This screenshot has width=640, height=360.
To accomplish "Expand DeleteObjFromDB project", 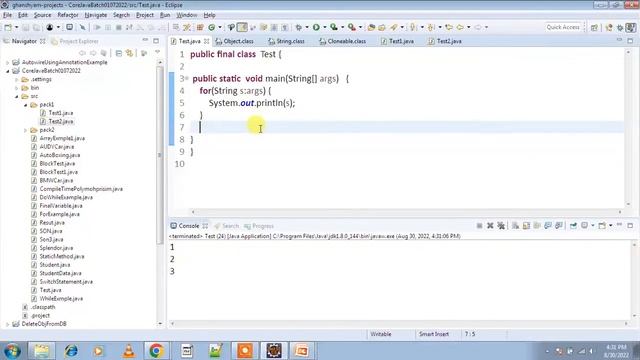I will pos(7,324).
